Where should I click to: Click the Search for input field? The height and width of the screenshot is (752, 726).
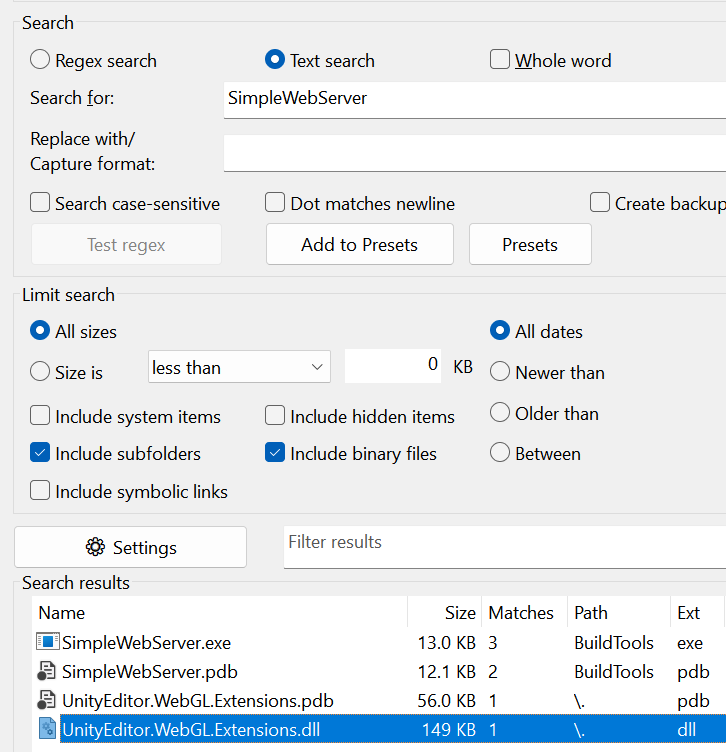475,99
